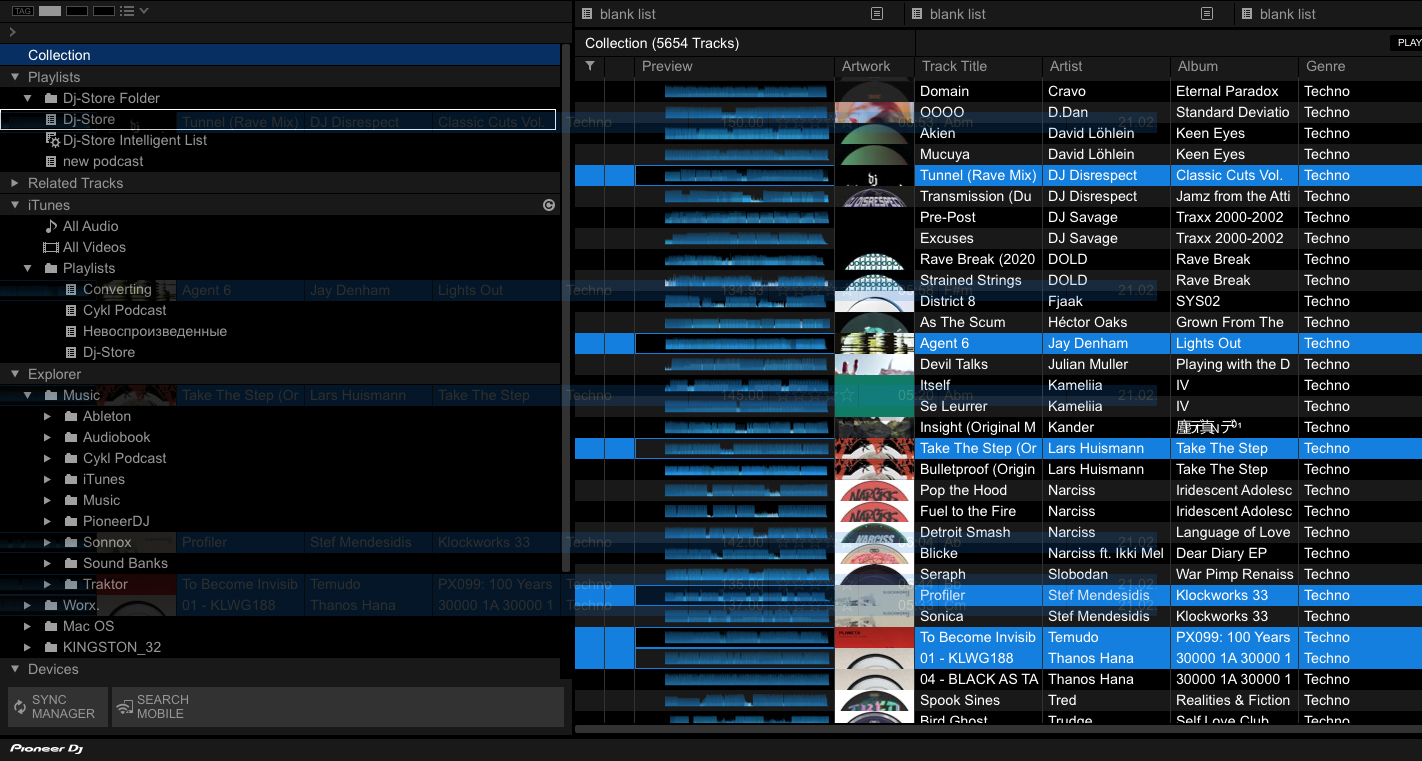Click artist Héctor Oaks
This screenshot has width=1422, height=761.
1087,322
